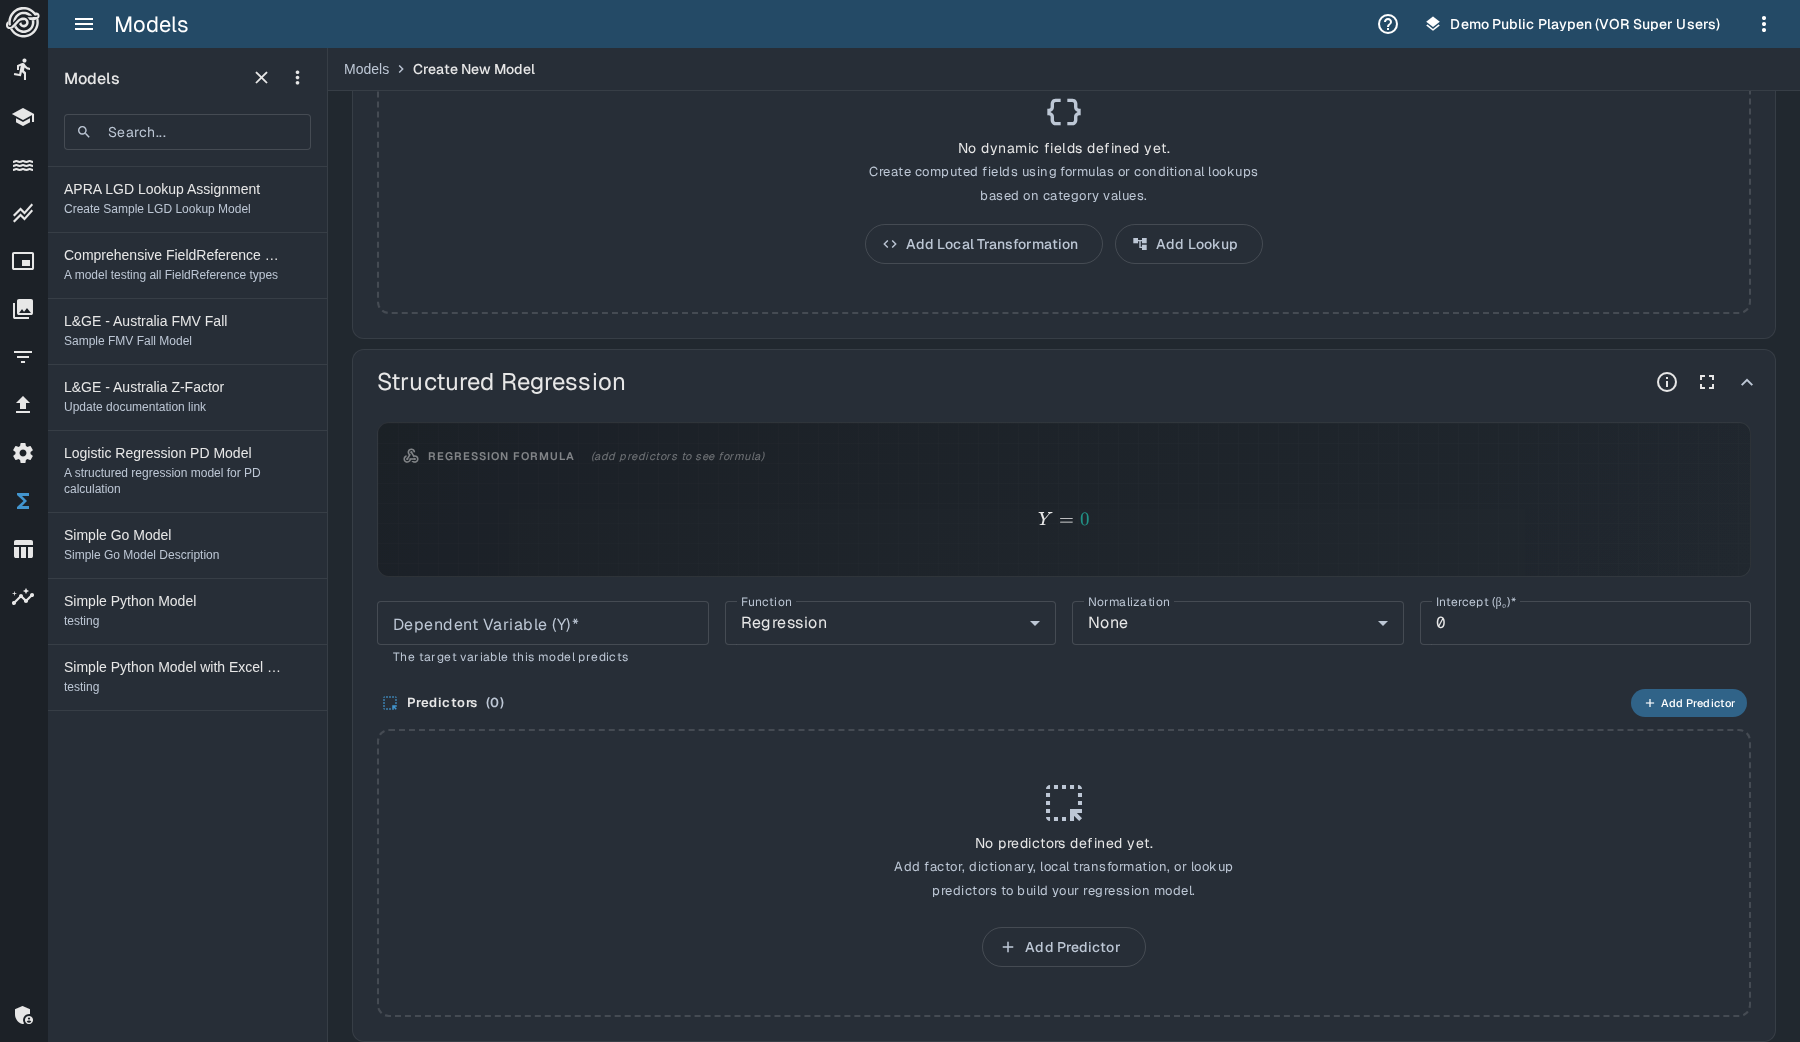This screenshot has height=1042, width=1800.
Task: Show Structured Regression info icon
Action: 1667,382
